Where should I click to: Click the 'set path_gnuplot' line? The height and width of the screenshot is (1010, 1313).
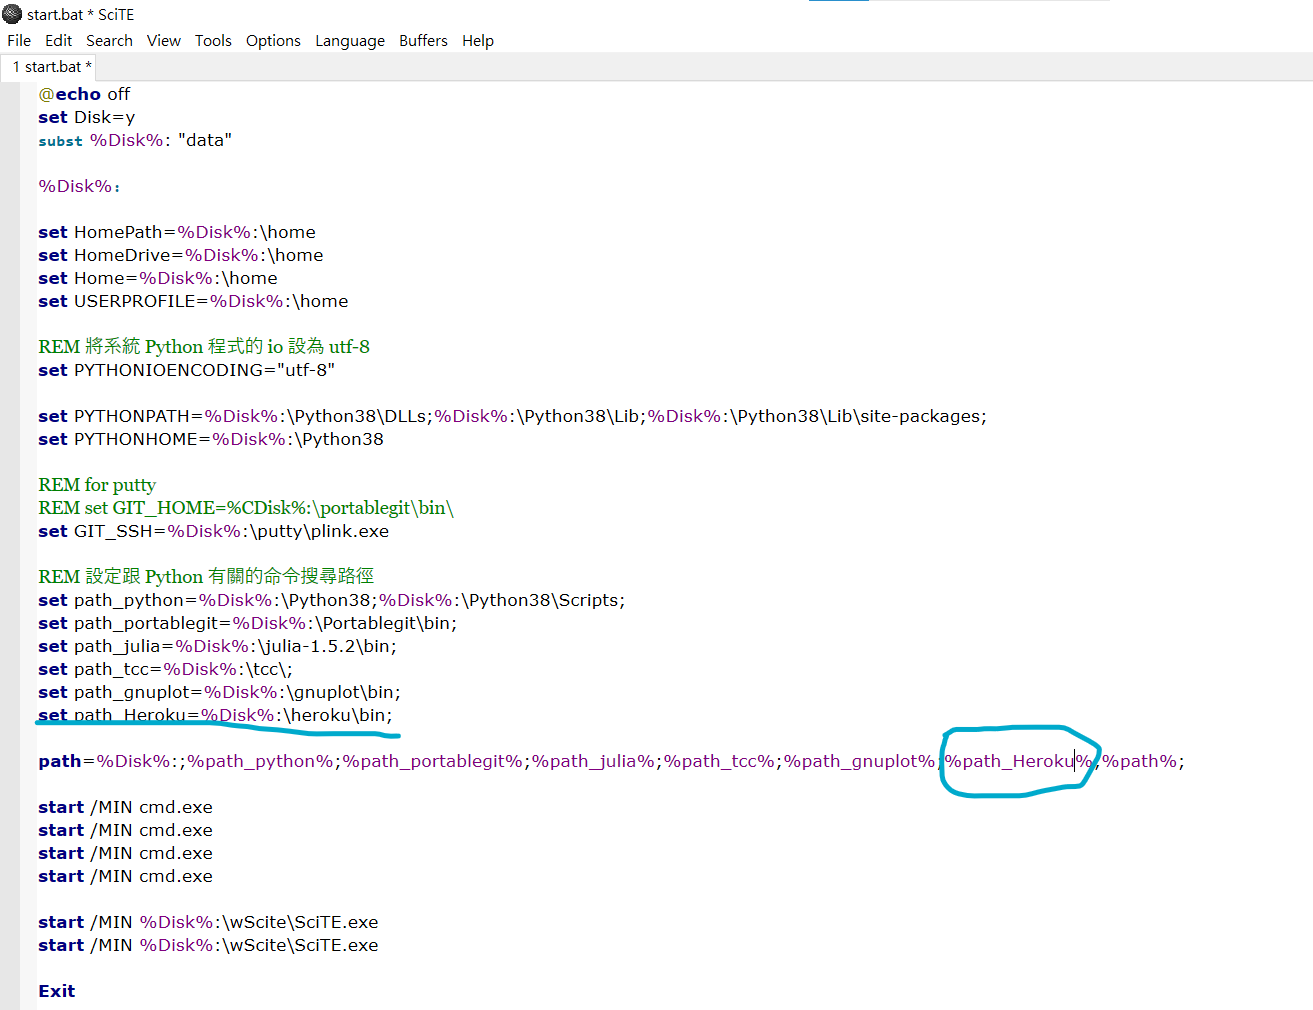click(220, 692)
